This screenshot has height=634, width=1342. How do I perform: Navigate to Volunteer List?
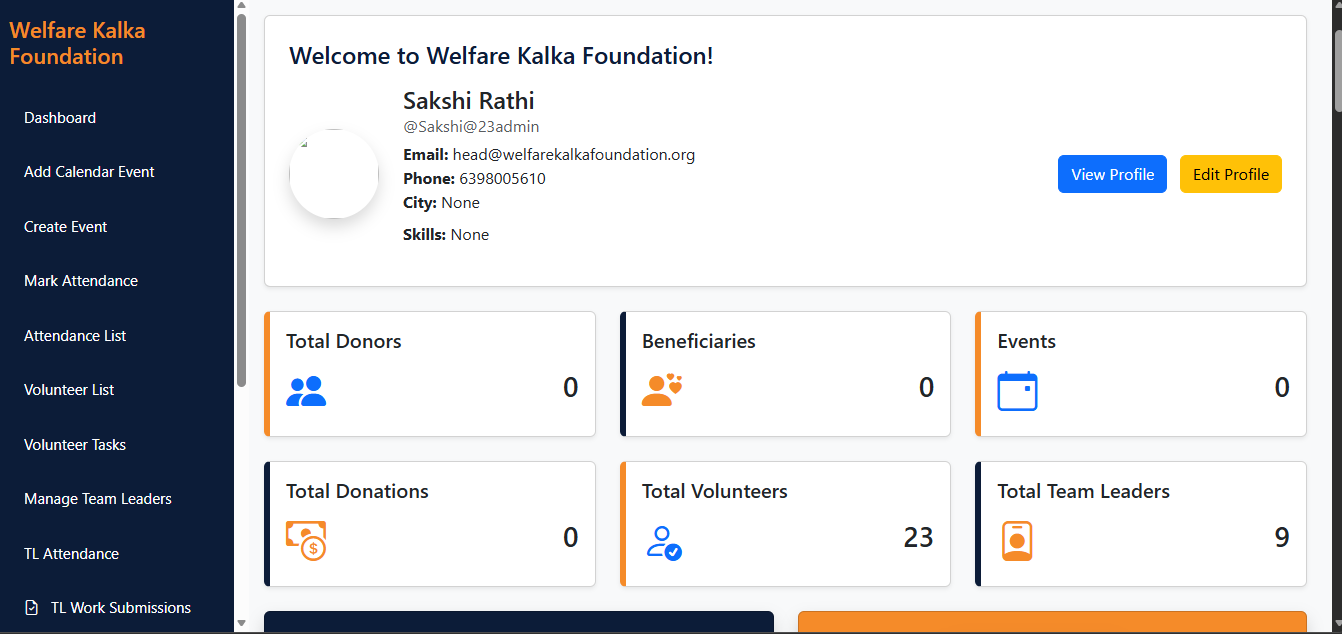69,390
